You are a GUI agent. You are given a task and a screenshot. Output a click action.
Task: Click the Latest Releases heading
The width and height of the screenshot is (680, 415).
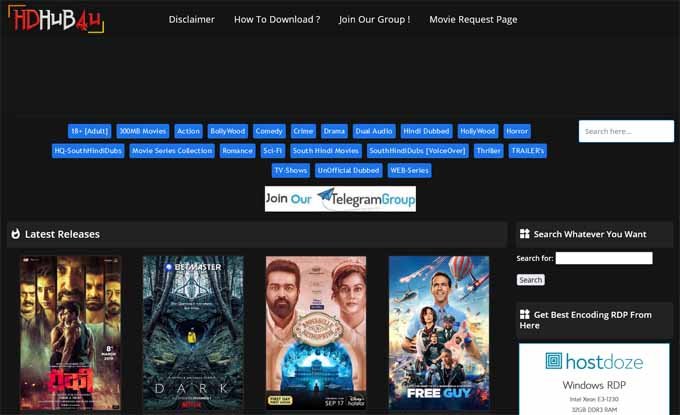[x=62, y=234]
